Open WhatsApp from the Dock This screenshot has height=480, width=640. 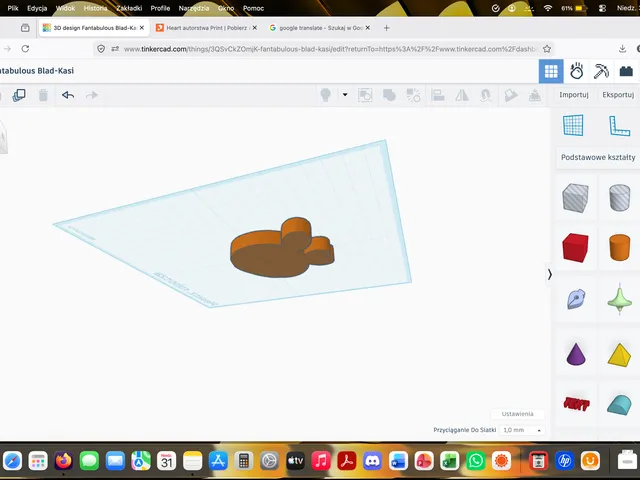click(x=476, y=461)
